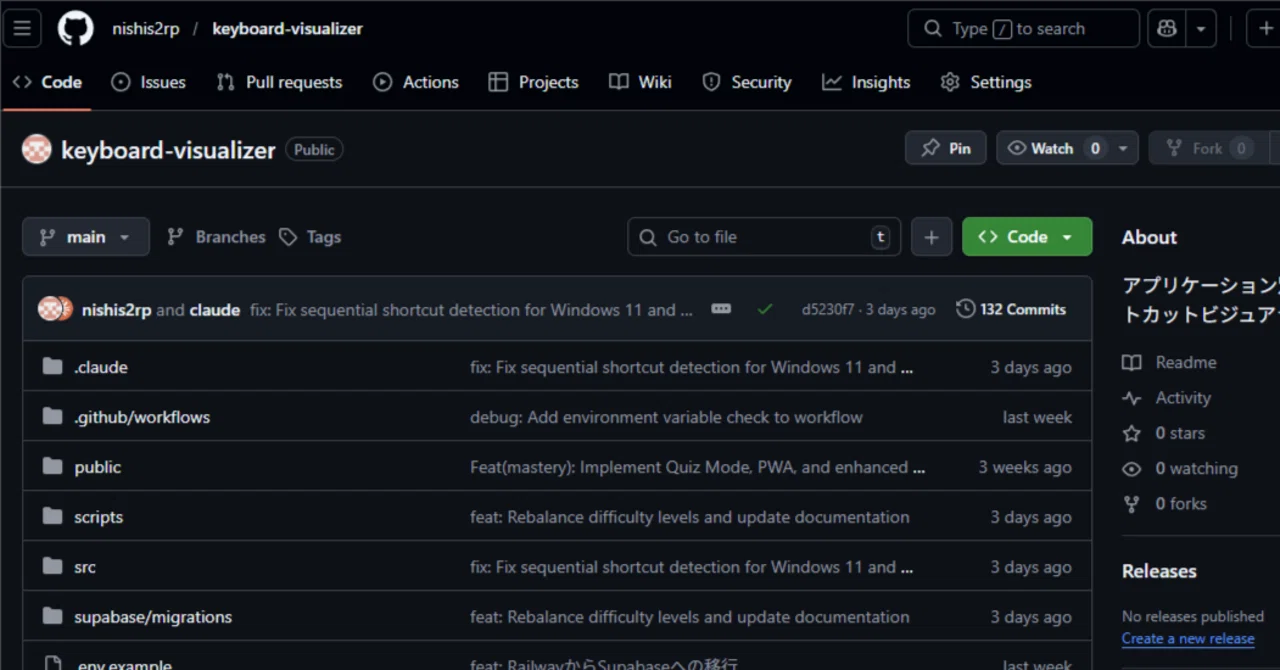Screen dimensions: 1280x670
Task: Click the folder icon beside src
Action: tap(53, 567)
